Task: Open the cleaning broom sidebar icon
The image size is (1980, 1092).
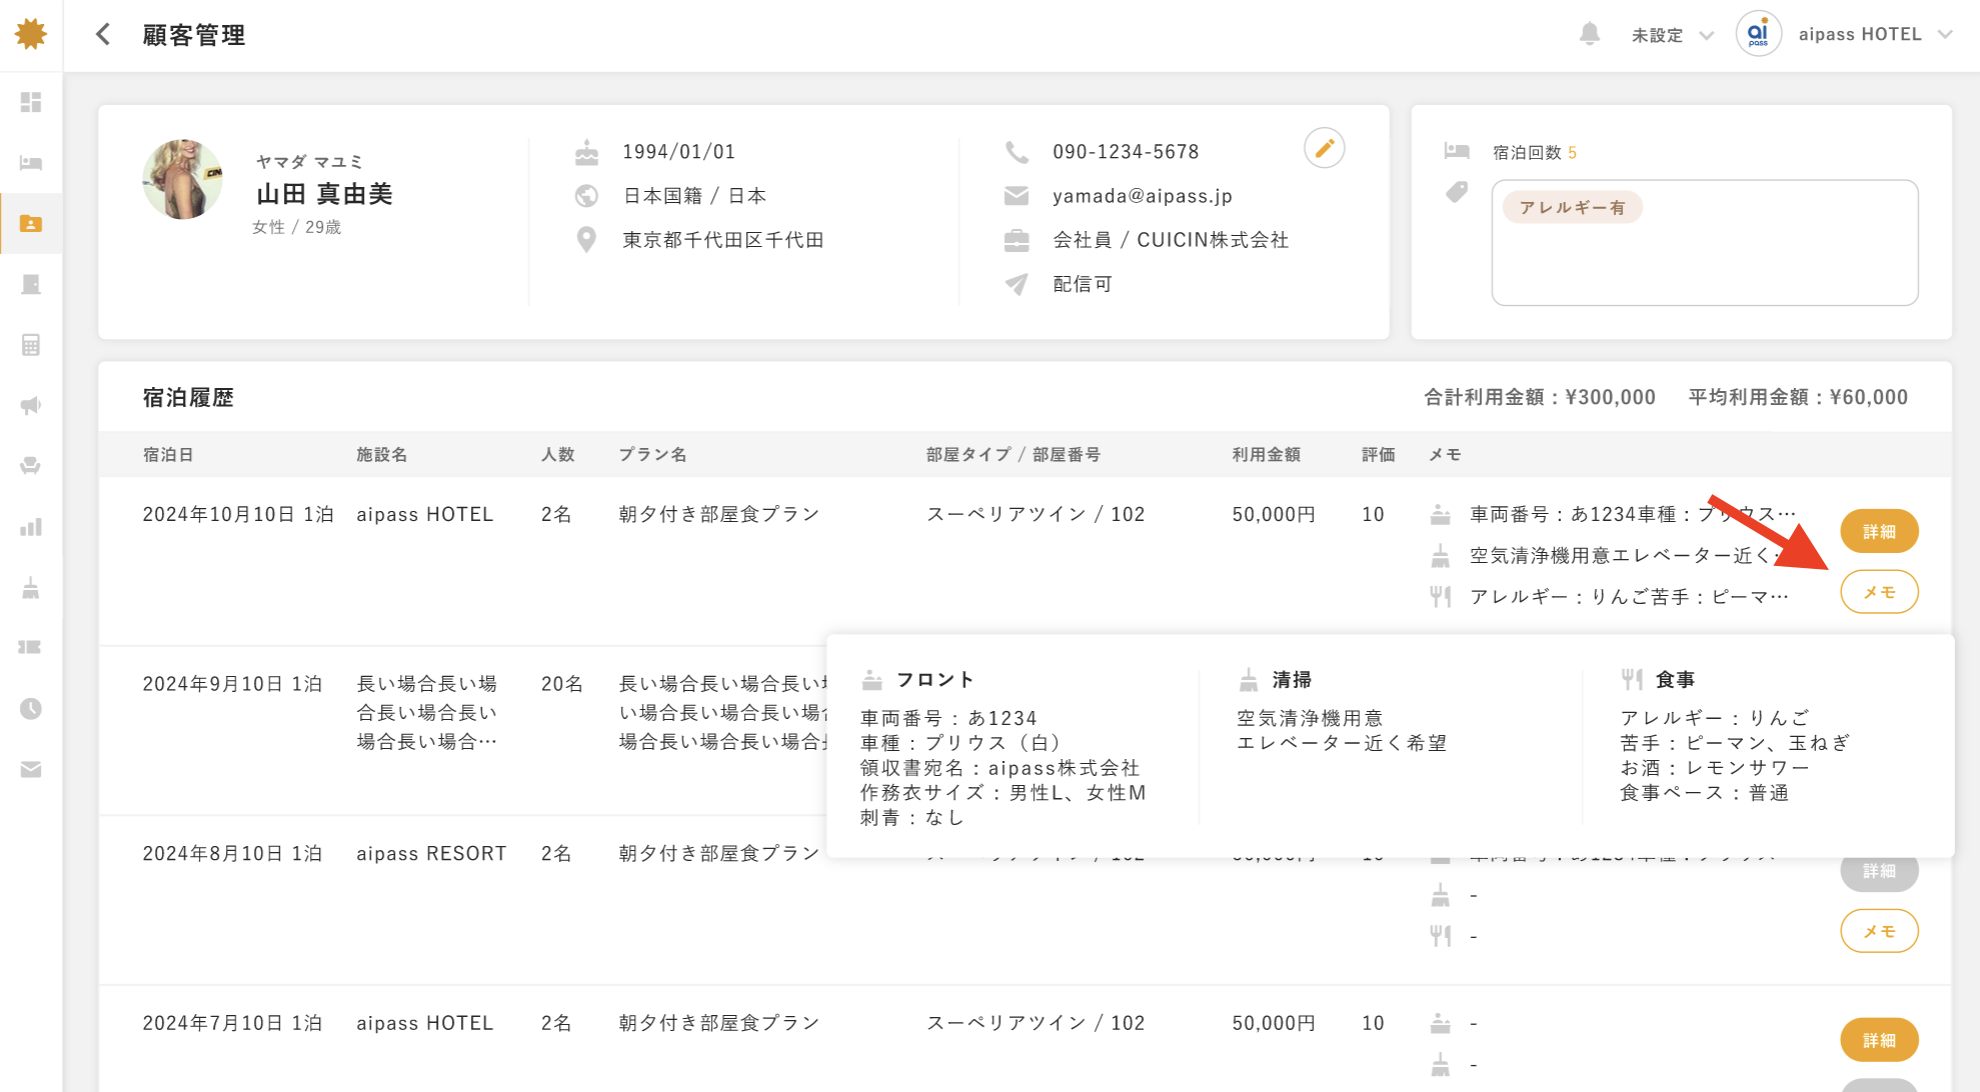Action: pyautogui.click(x=31, y=588)
